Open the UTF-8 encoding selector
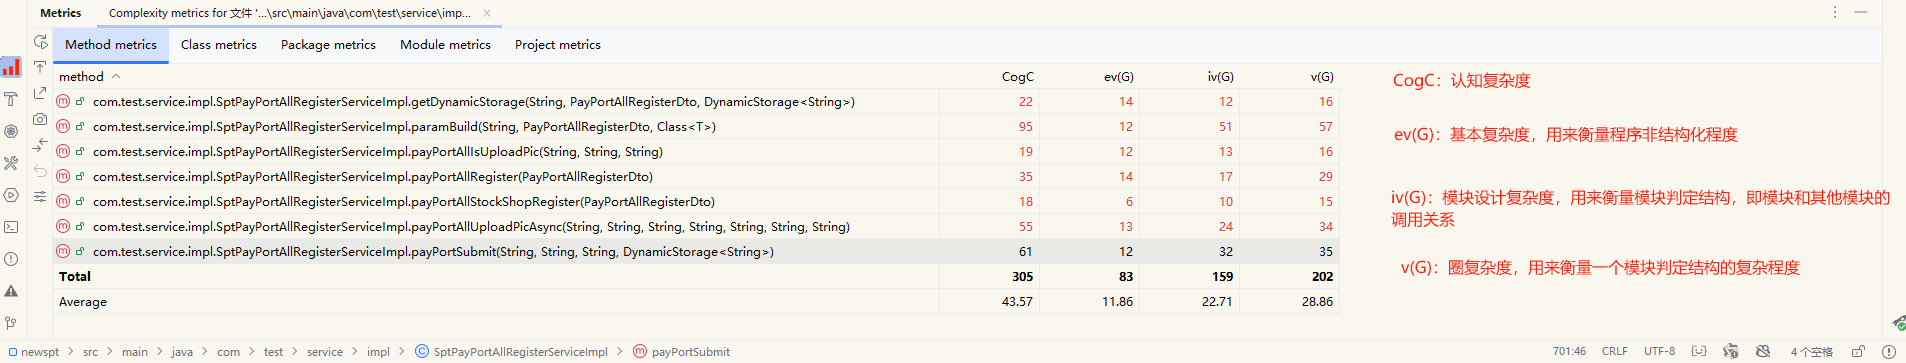 (x=1659, y=352)
